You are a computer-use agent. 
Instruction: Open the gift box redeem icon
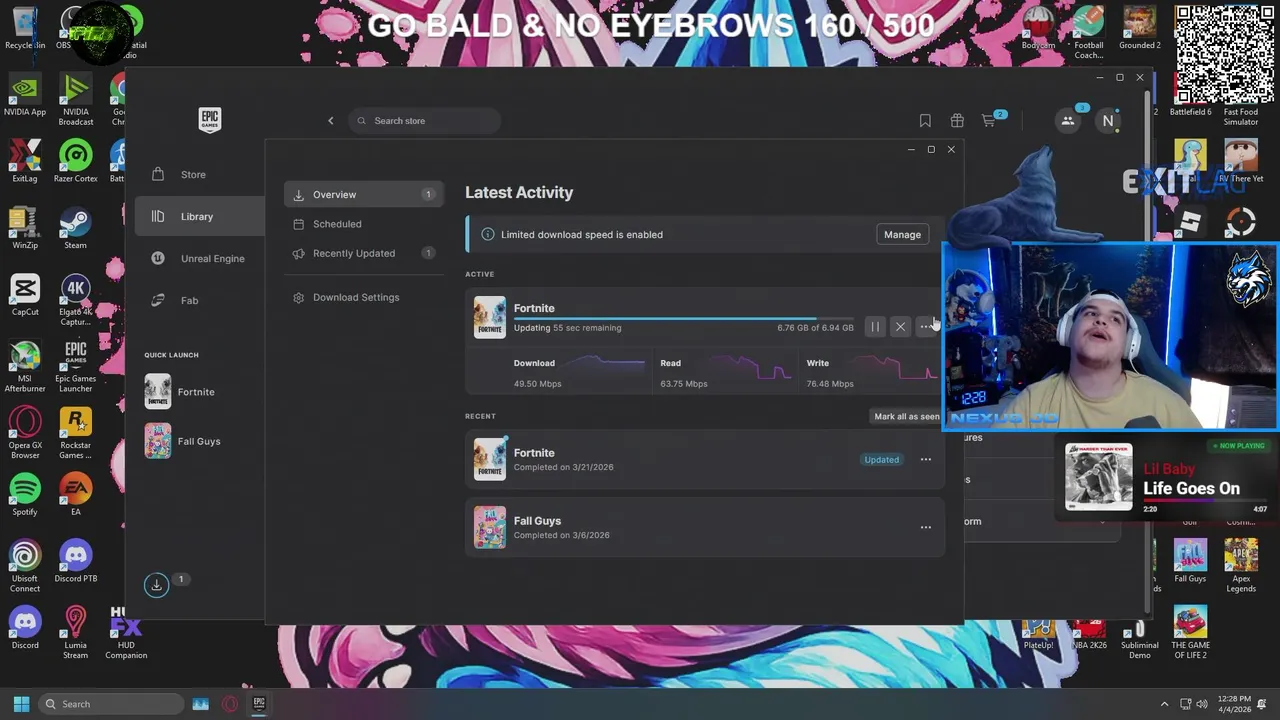(957, 121)
